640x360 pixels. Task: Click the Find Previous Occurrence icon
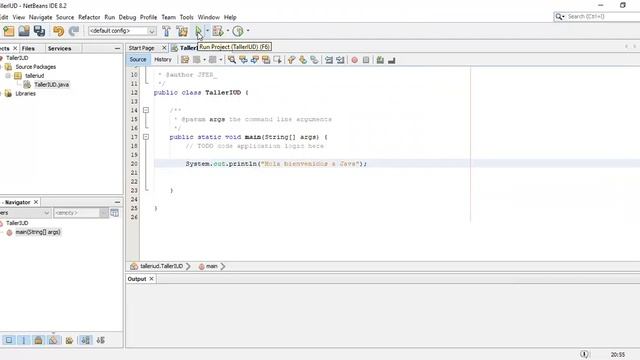[x=243, y=60]
